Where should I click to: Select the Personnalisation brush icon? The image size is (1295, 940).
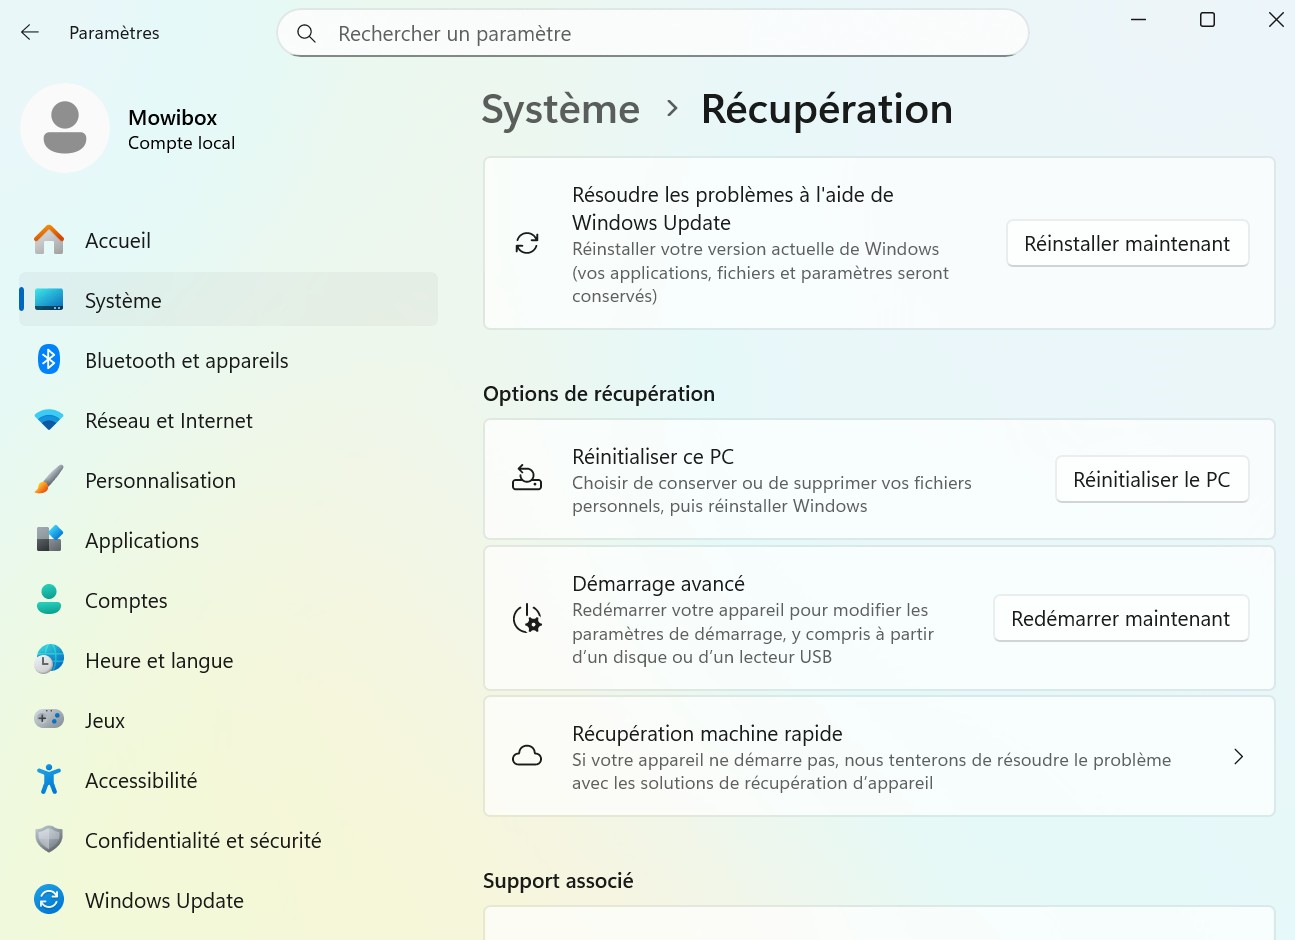pyautogui.click(x=48, y=480)
